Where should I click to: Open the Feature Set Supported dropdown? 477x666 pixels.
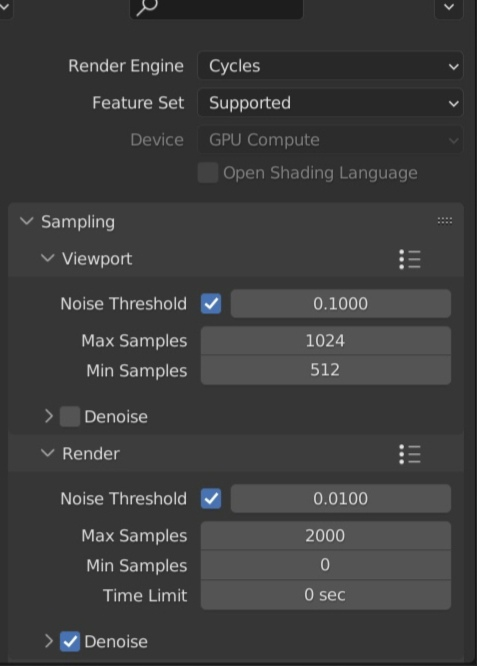(330, 103)
